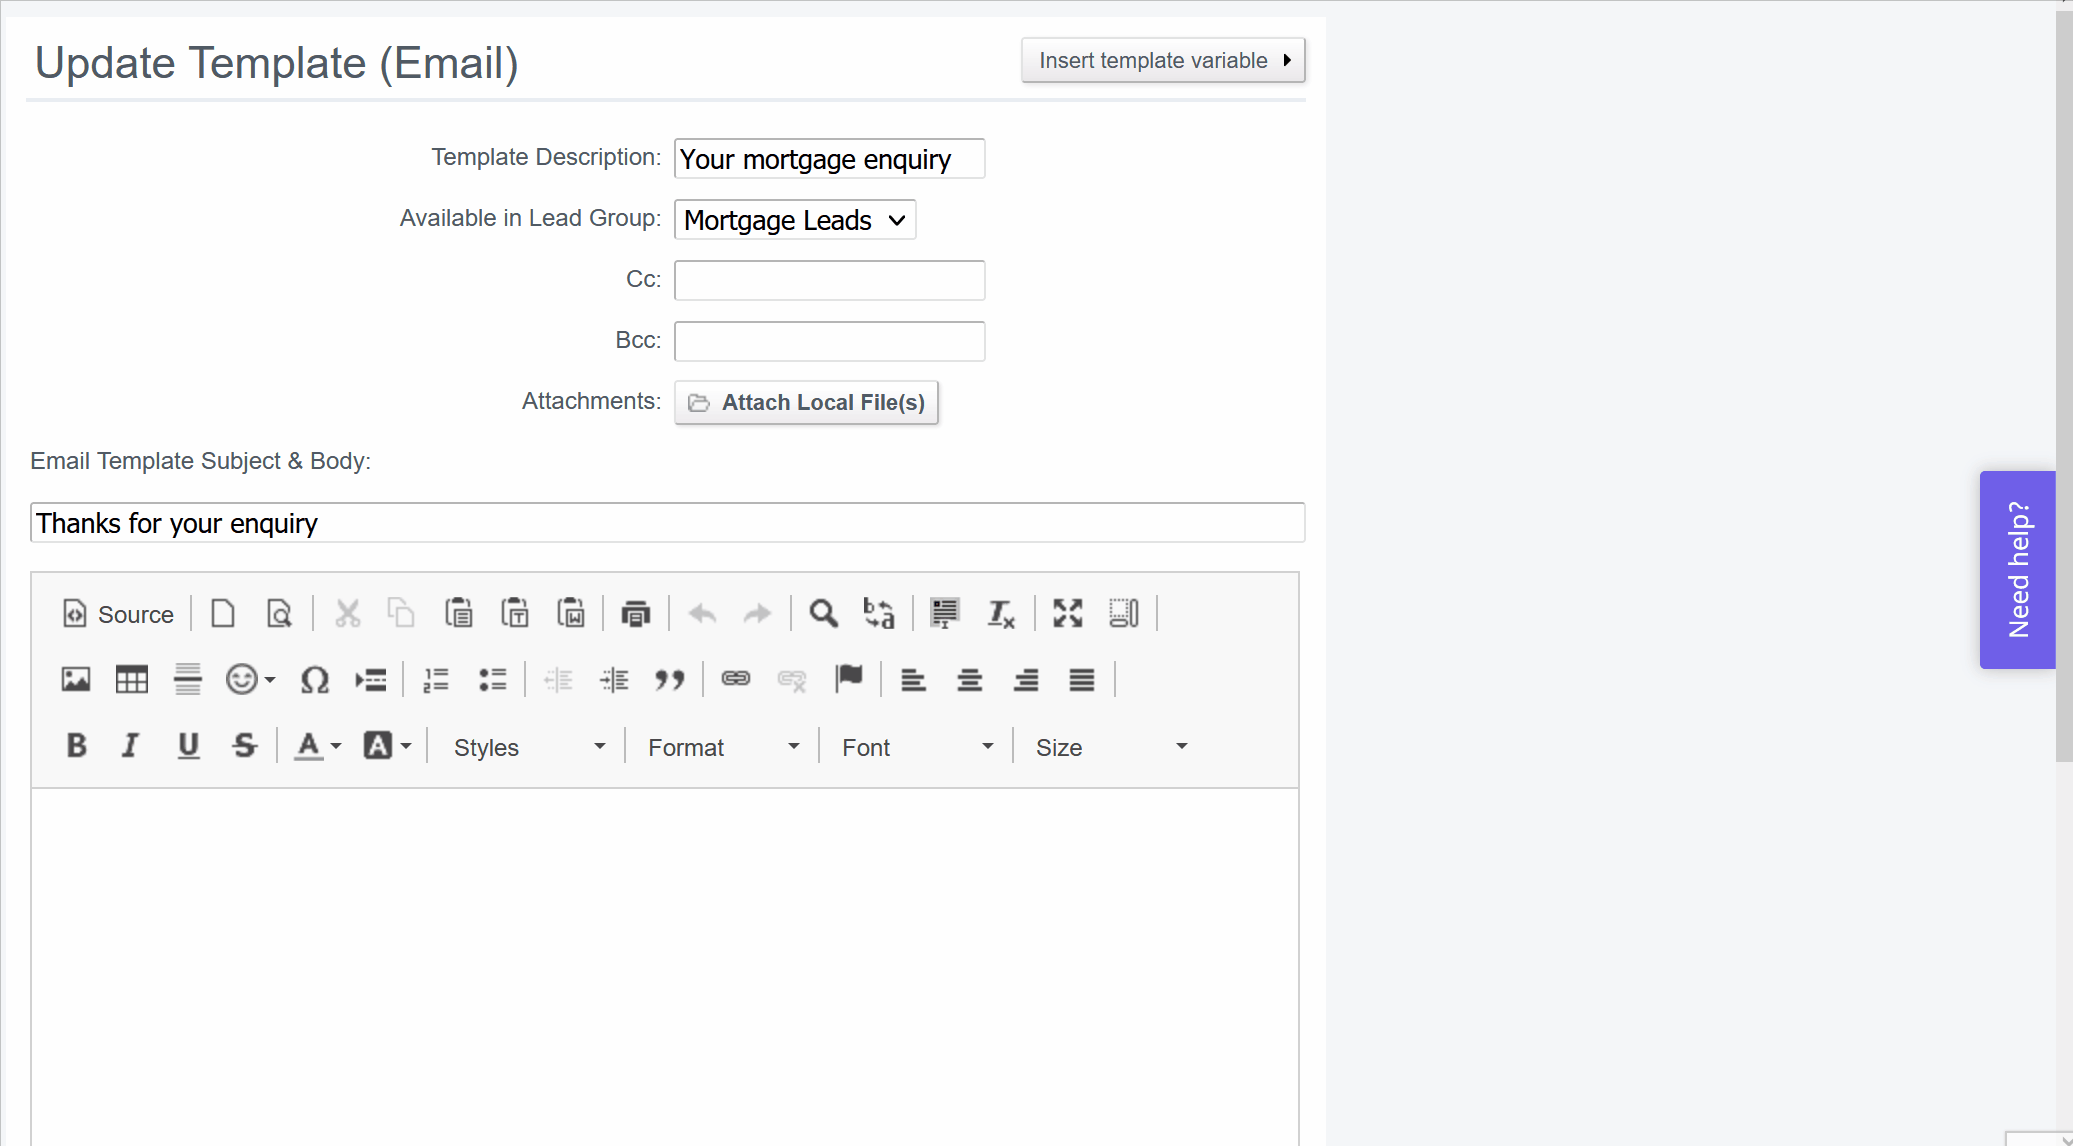Insert an anchor with the flag icon
Image resolution: width=2073 pixels, height=1146 pixels.
(848, 680)
